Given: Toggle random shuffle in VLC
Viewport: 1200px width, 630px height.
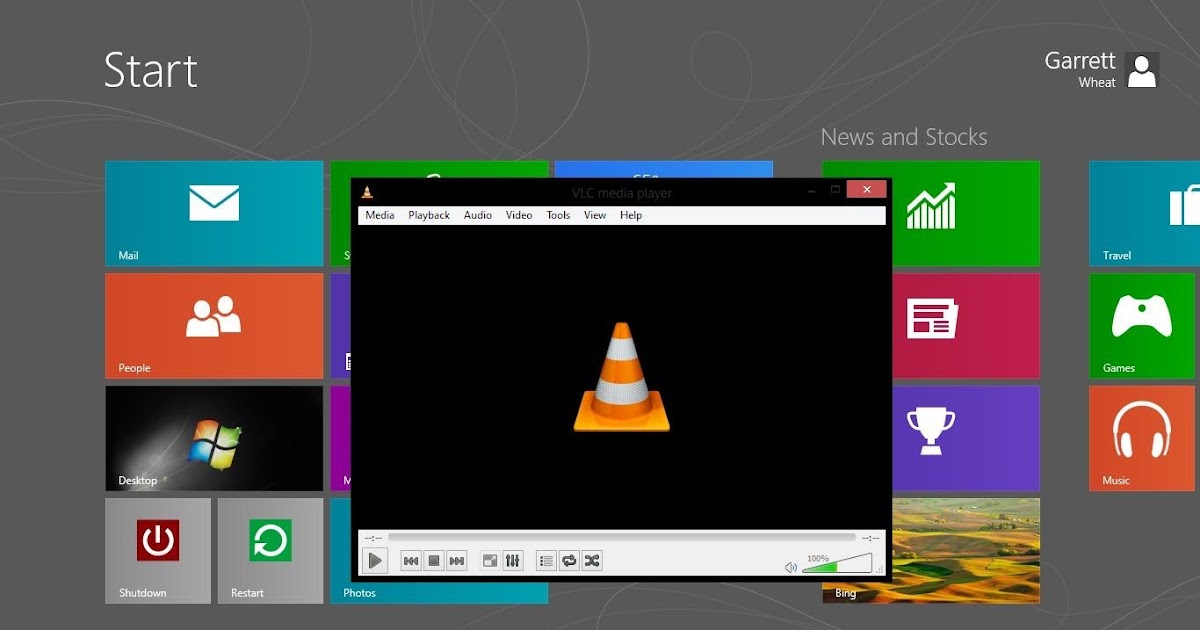Looking at the screenshot, I should 592,561.
